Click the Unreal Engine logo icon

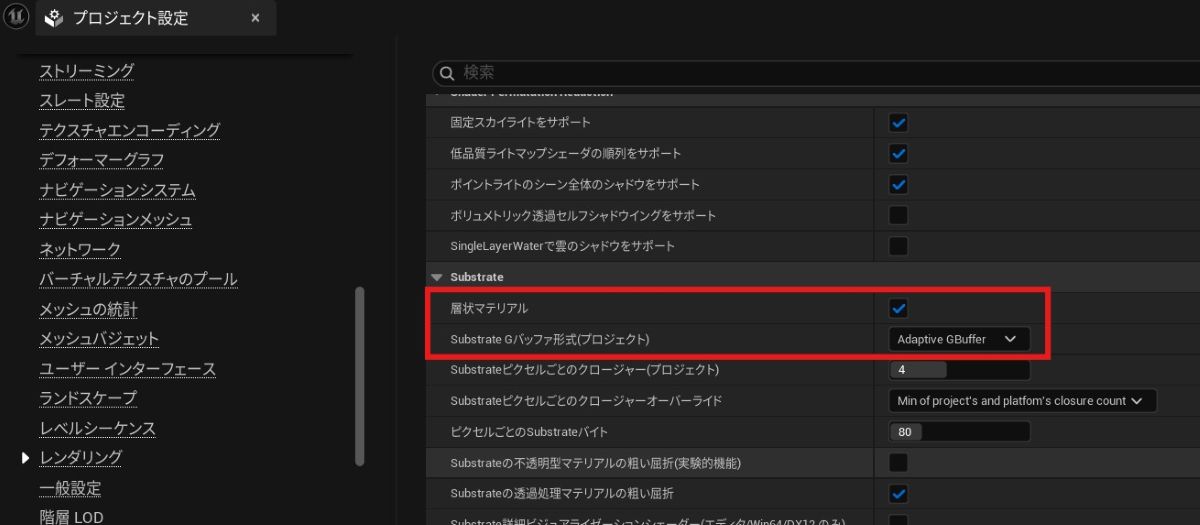pos(17,18)
